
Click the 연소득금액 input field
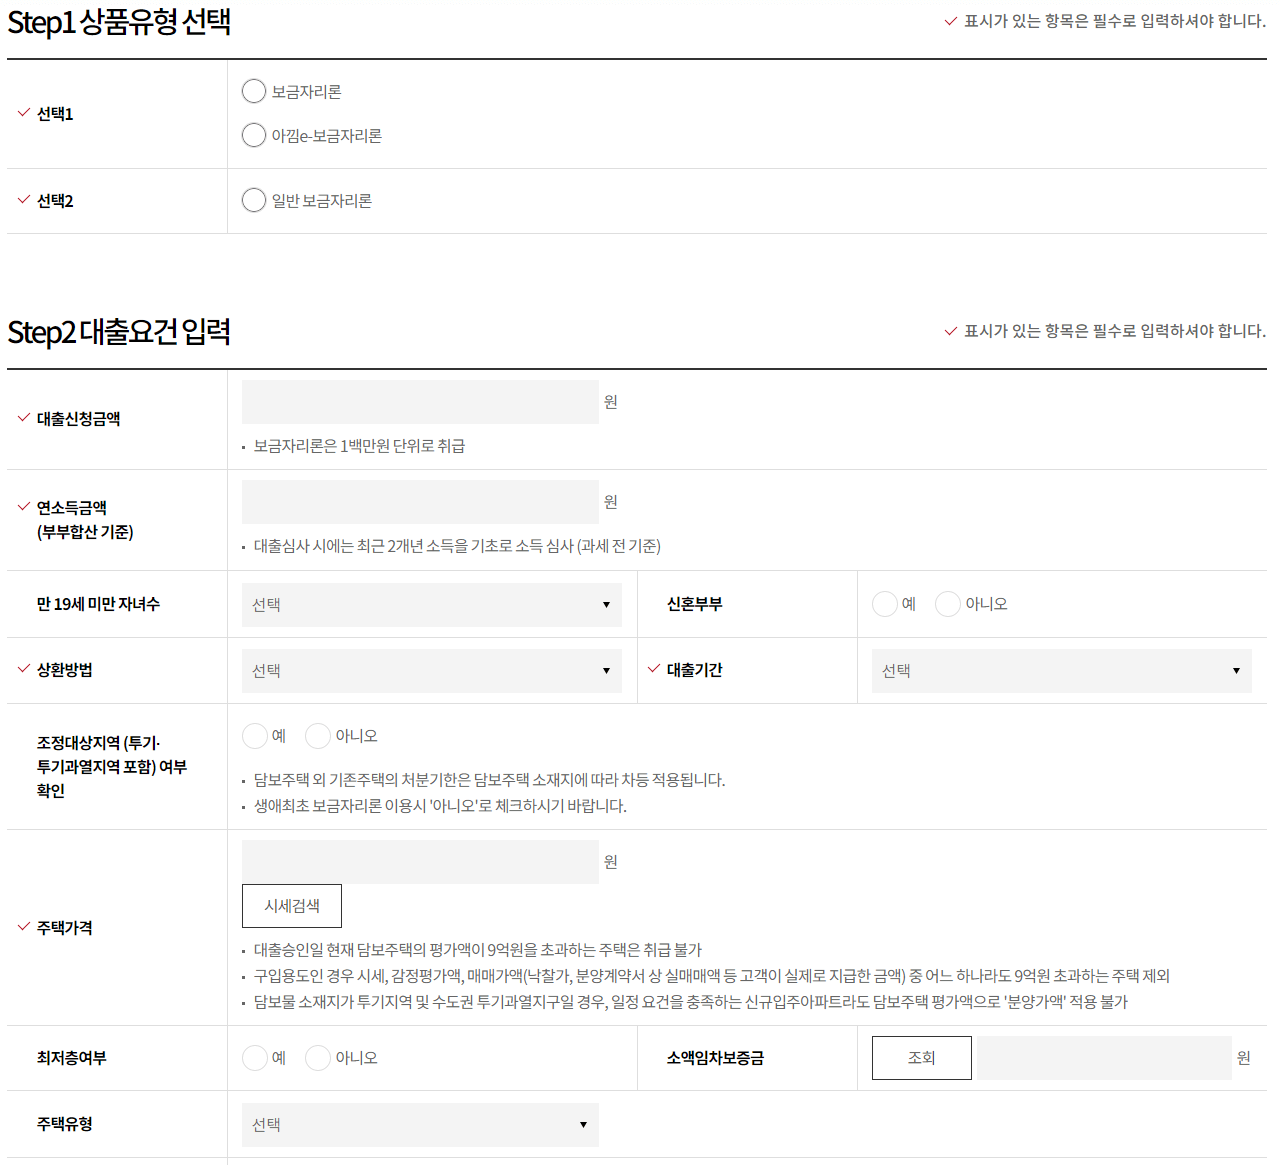(x=420, y=501)
